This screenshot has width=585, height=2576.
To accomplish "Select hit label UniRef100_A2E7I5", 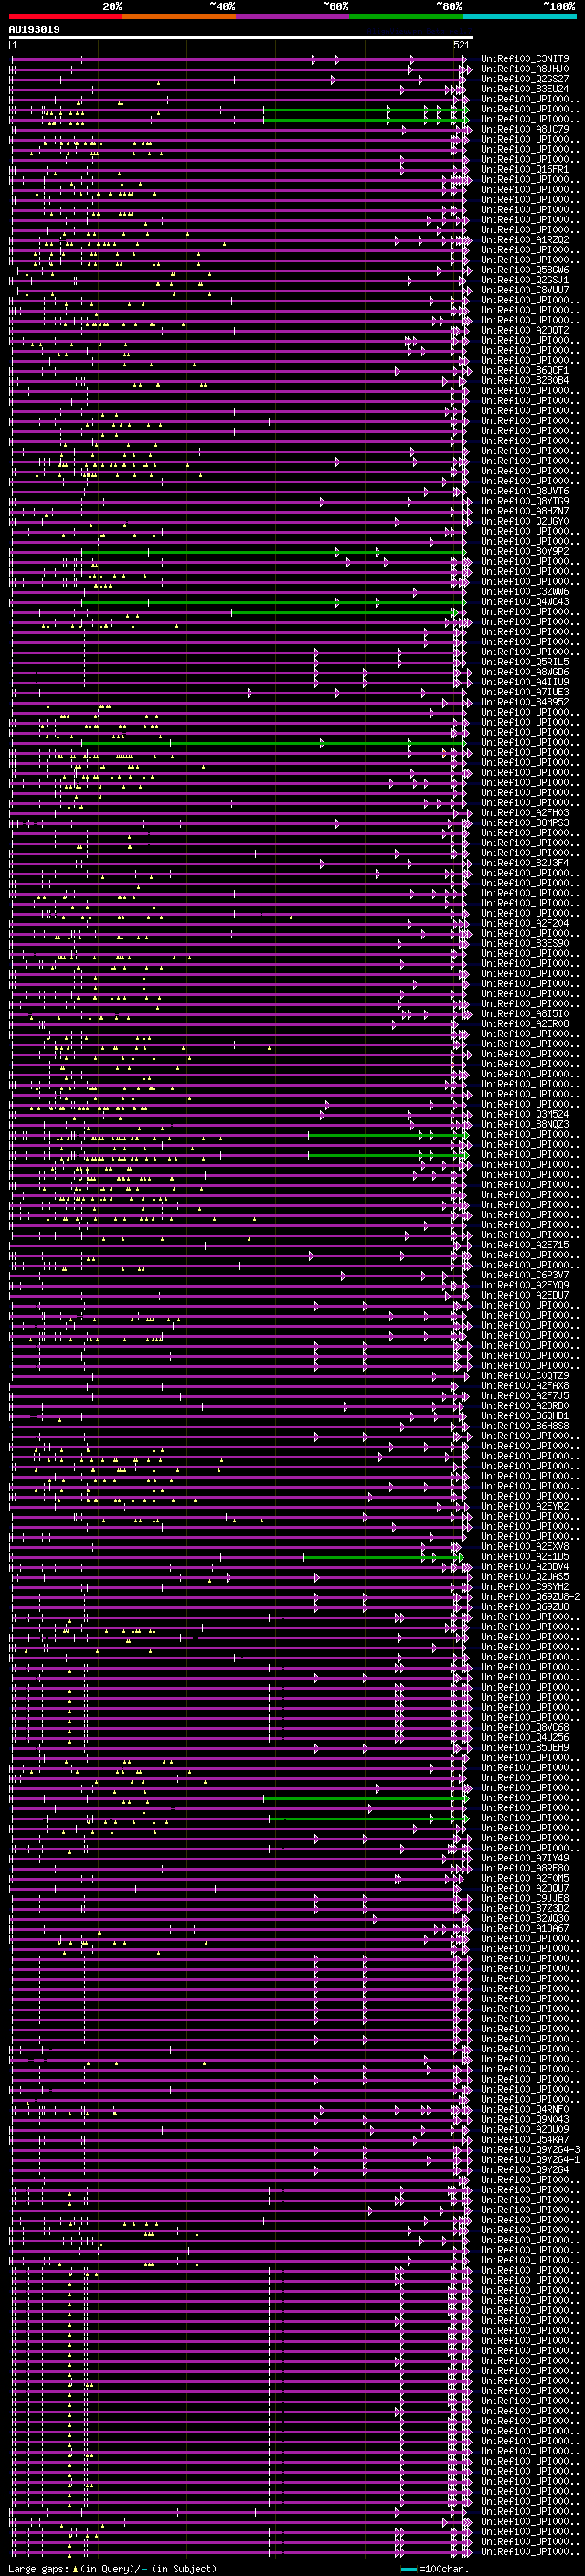I will 525,1246.
